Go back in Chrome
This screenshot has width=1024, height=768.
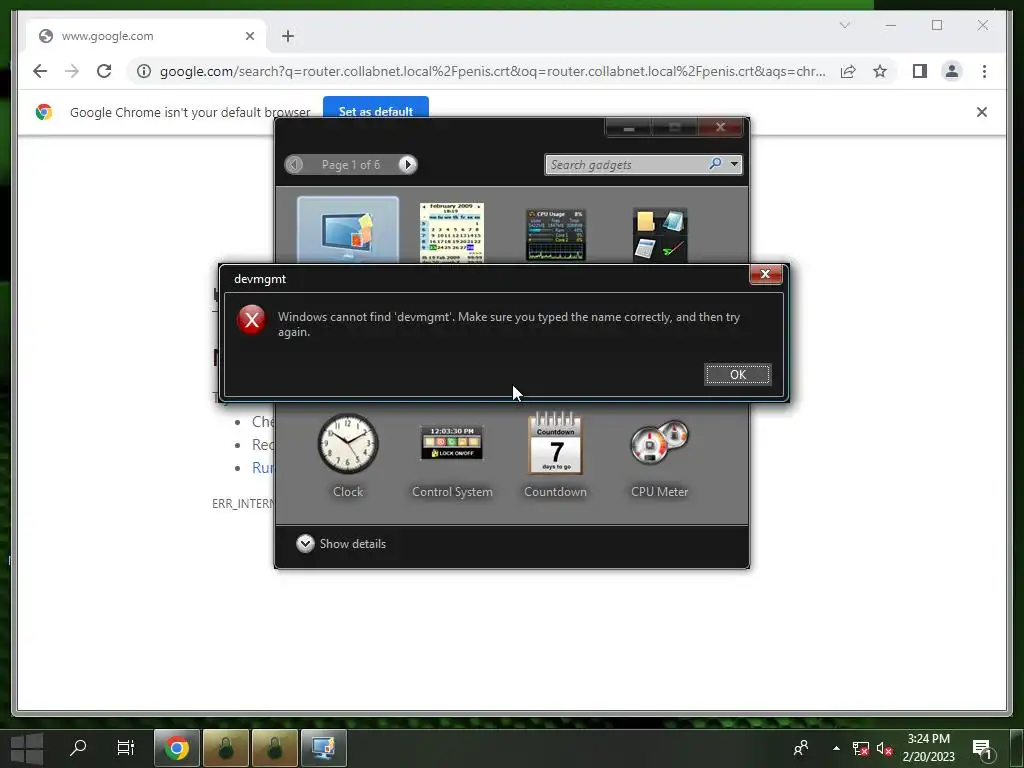point(40,71)
